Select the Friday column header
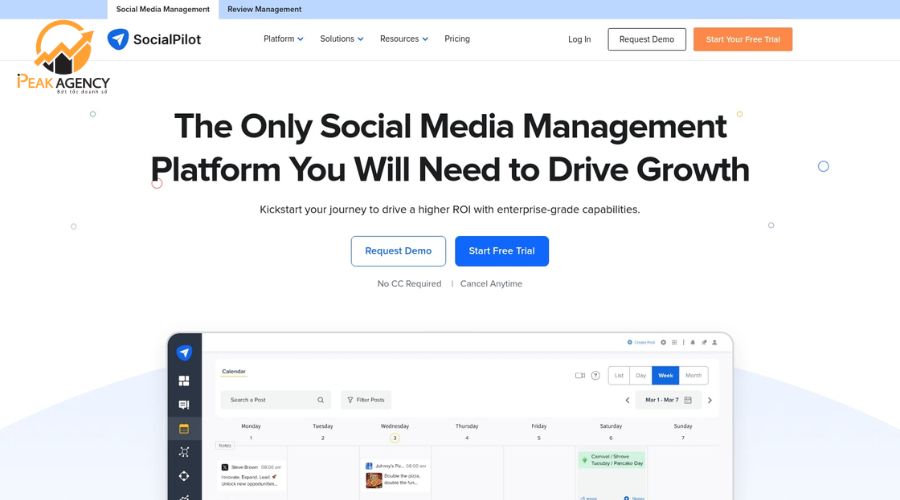 [539, 427]
